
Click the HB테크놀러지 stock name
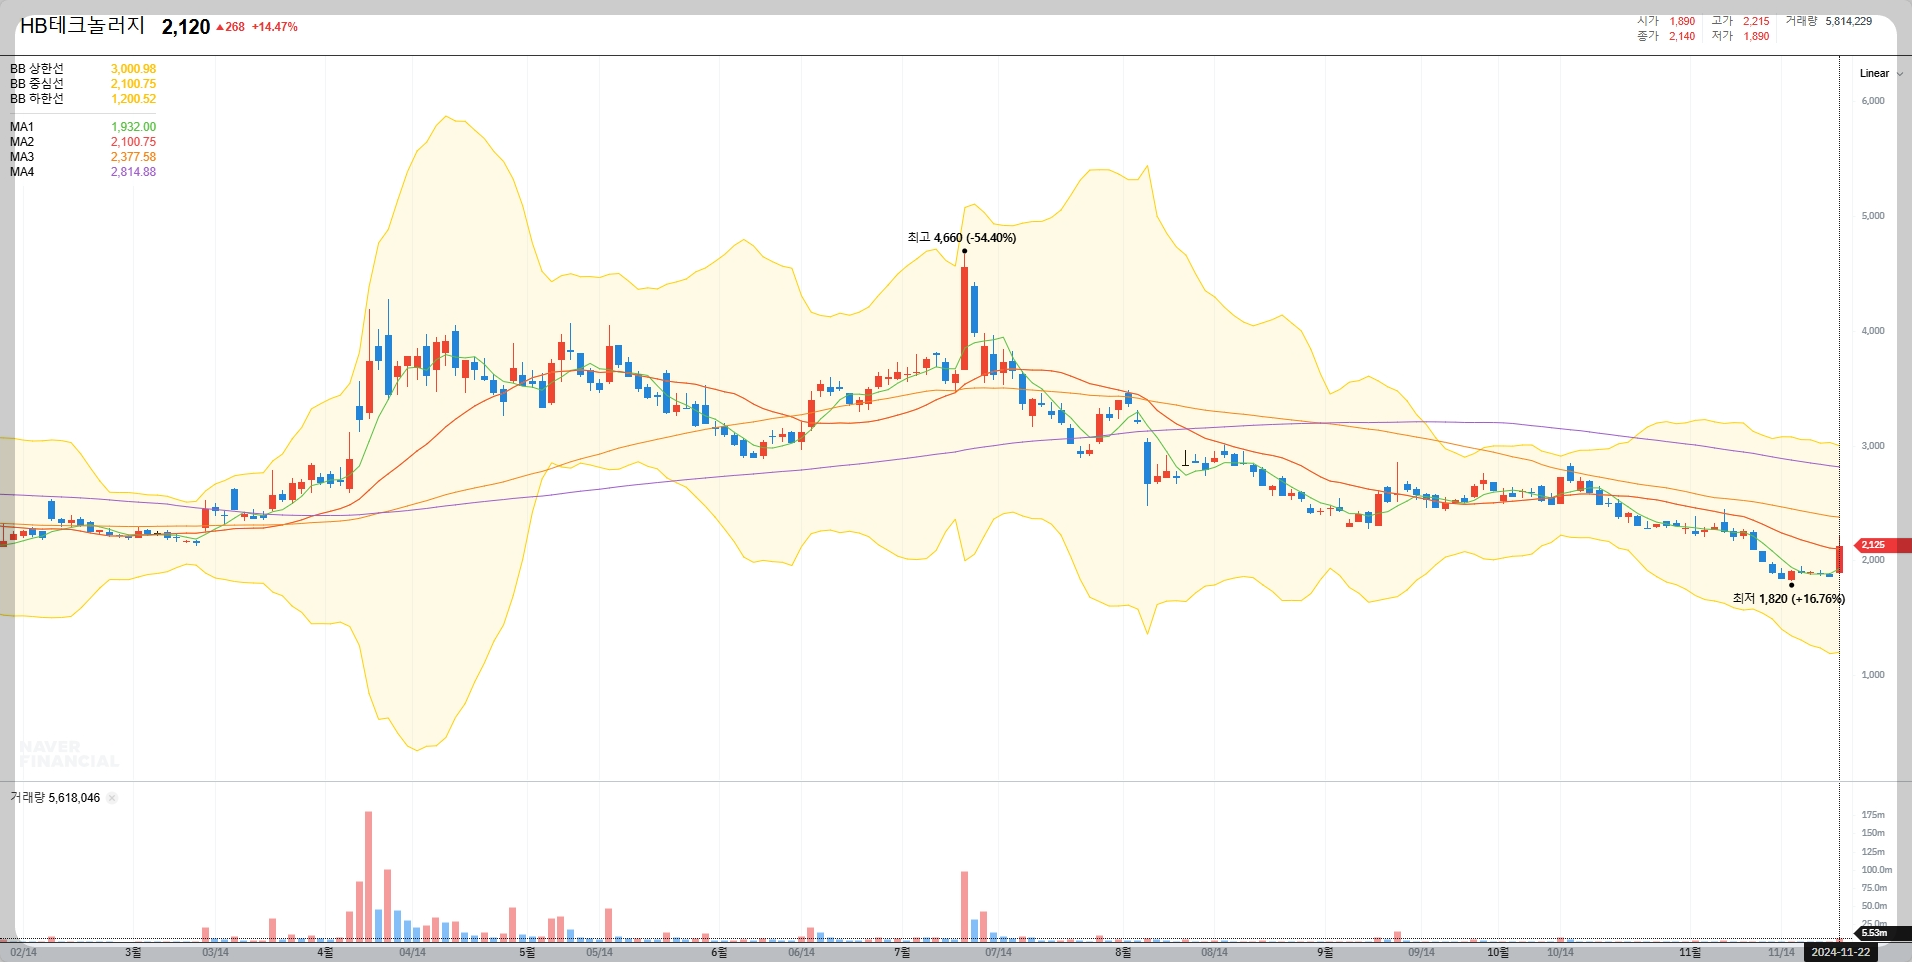click(83, 26)
